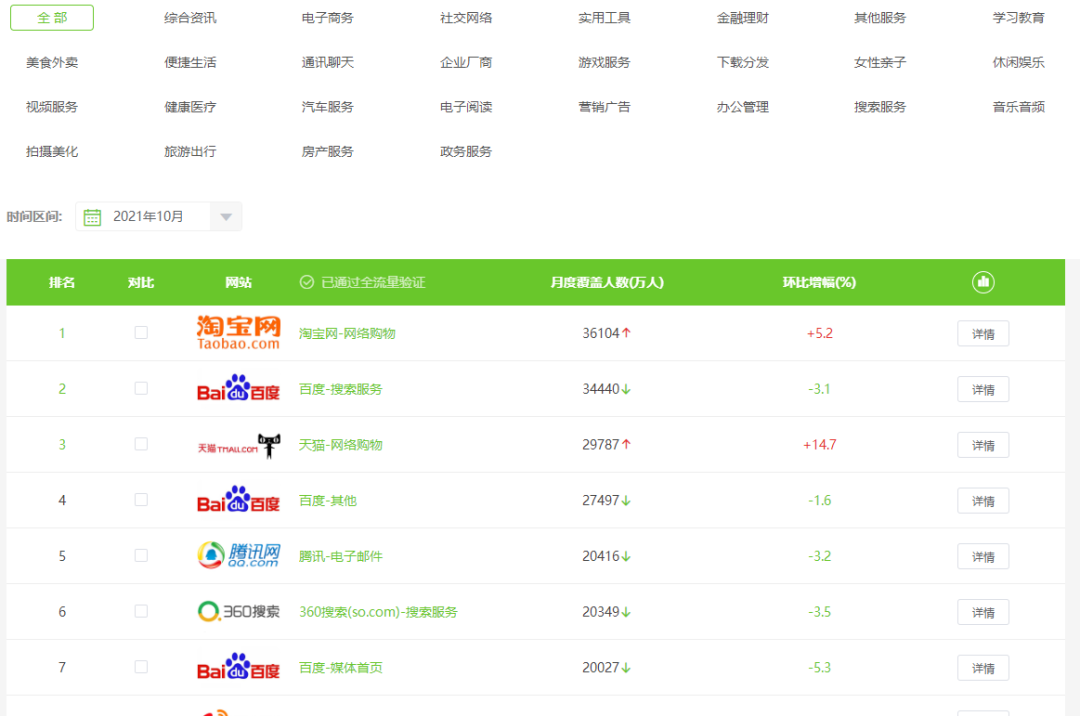Select the 女性亲子 category
This screenshot has width=1080, height=716.
tap(880, 63)
